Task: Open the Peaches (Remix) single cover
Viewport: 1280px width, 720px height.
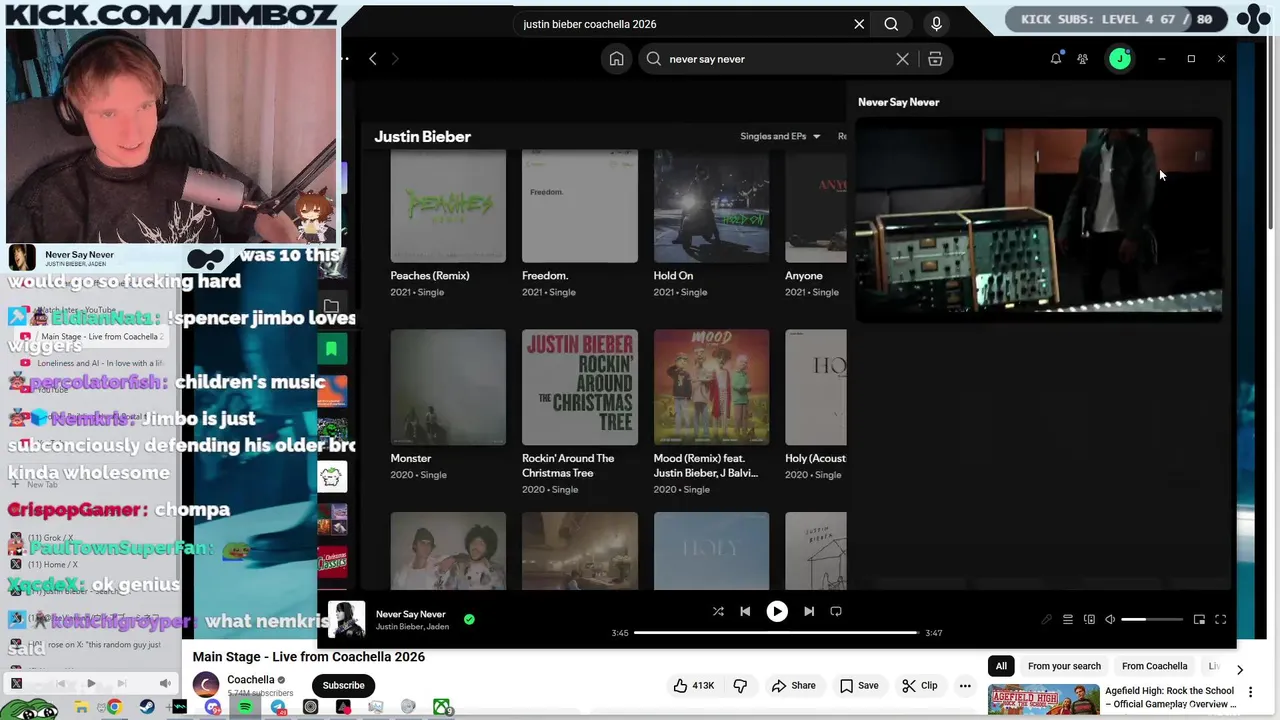Action: pos(448,206)
